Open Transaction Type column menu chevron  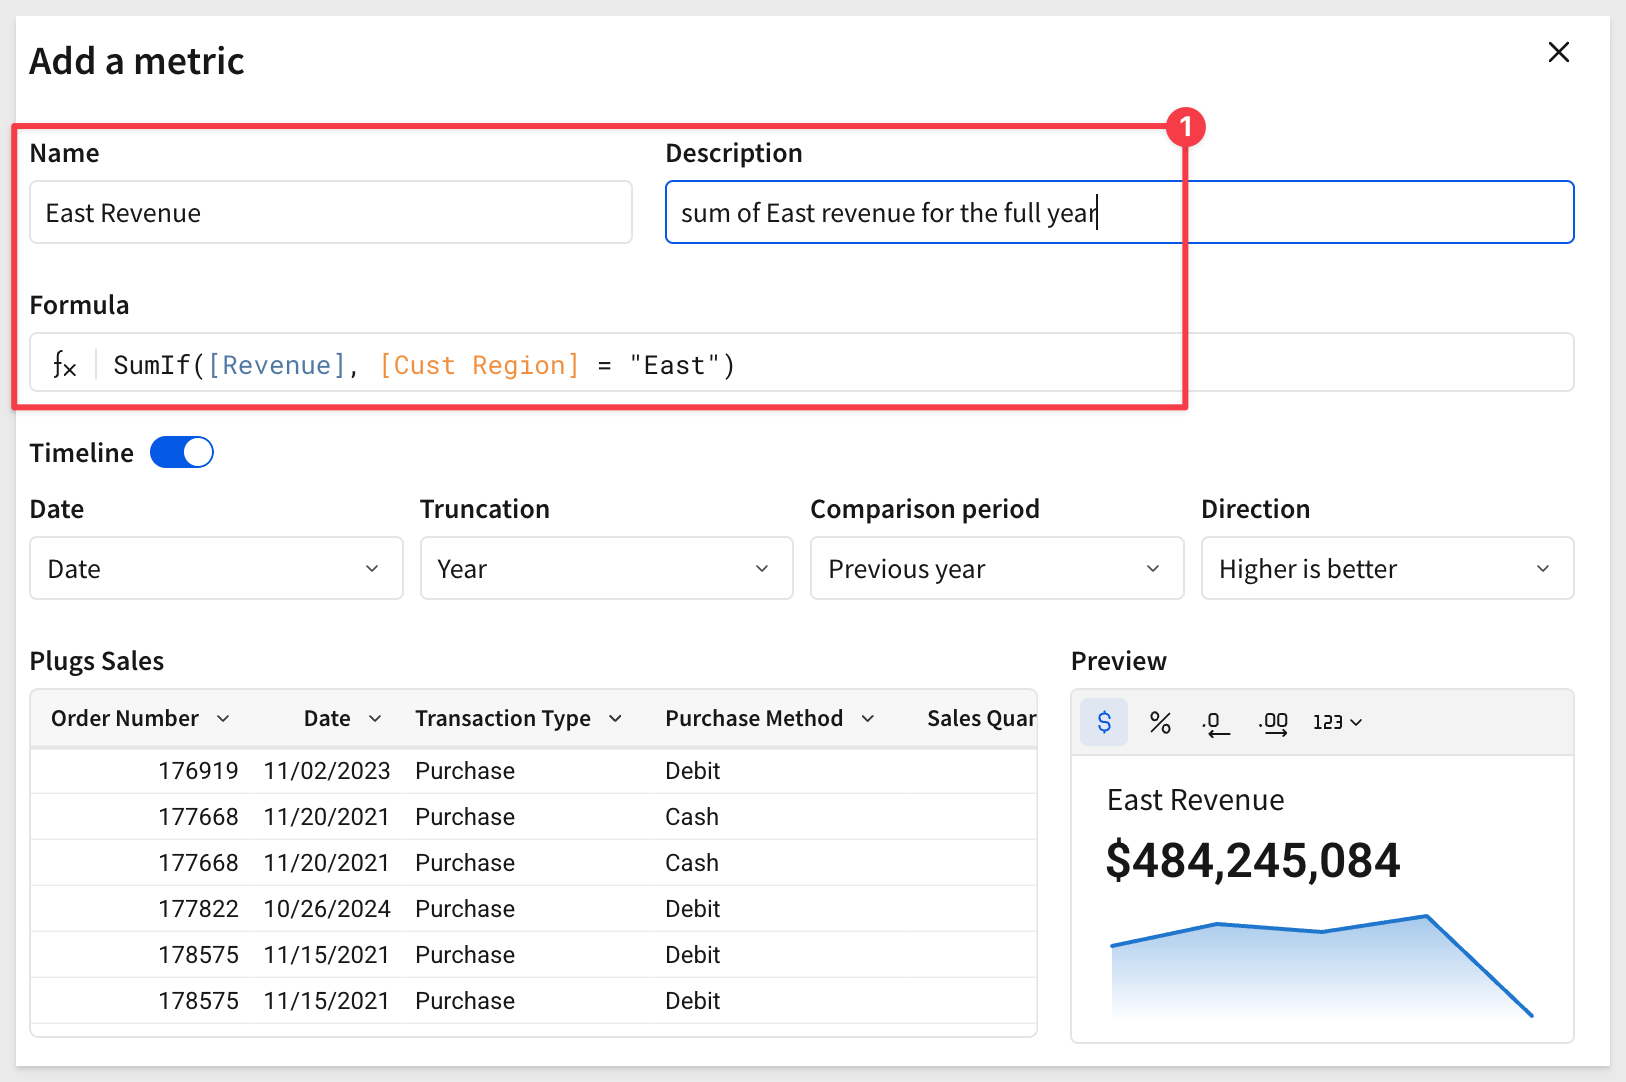pos(615,719)
